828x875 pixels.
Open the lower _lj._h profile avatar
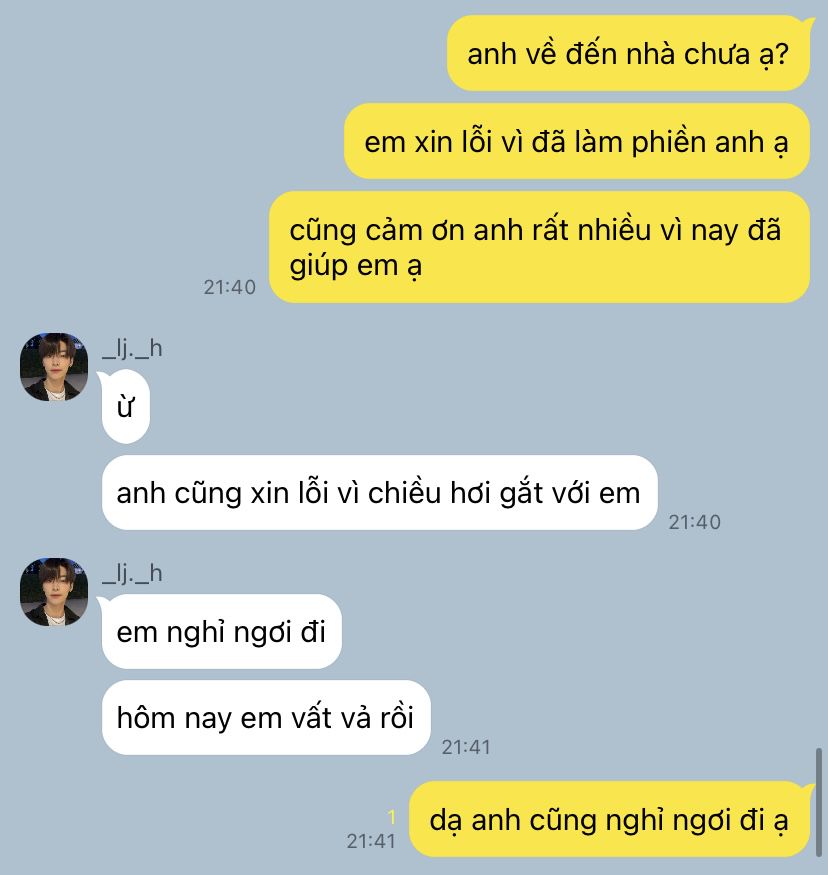pyautogui.click(x=54, y=592)
